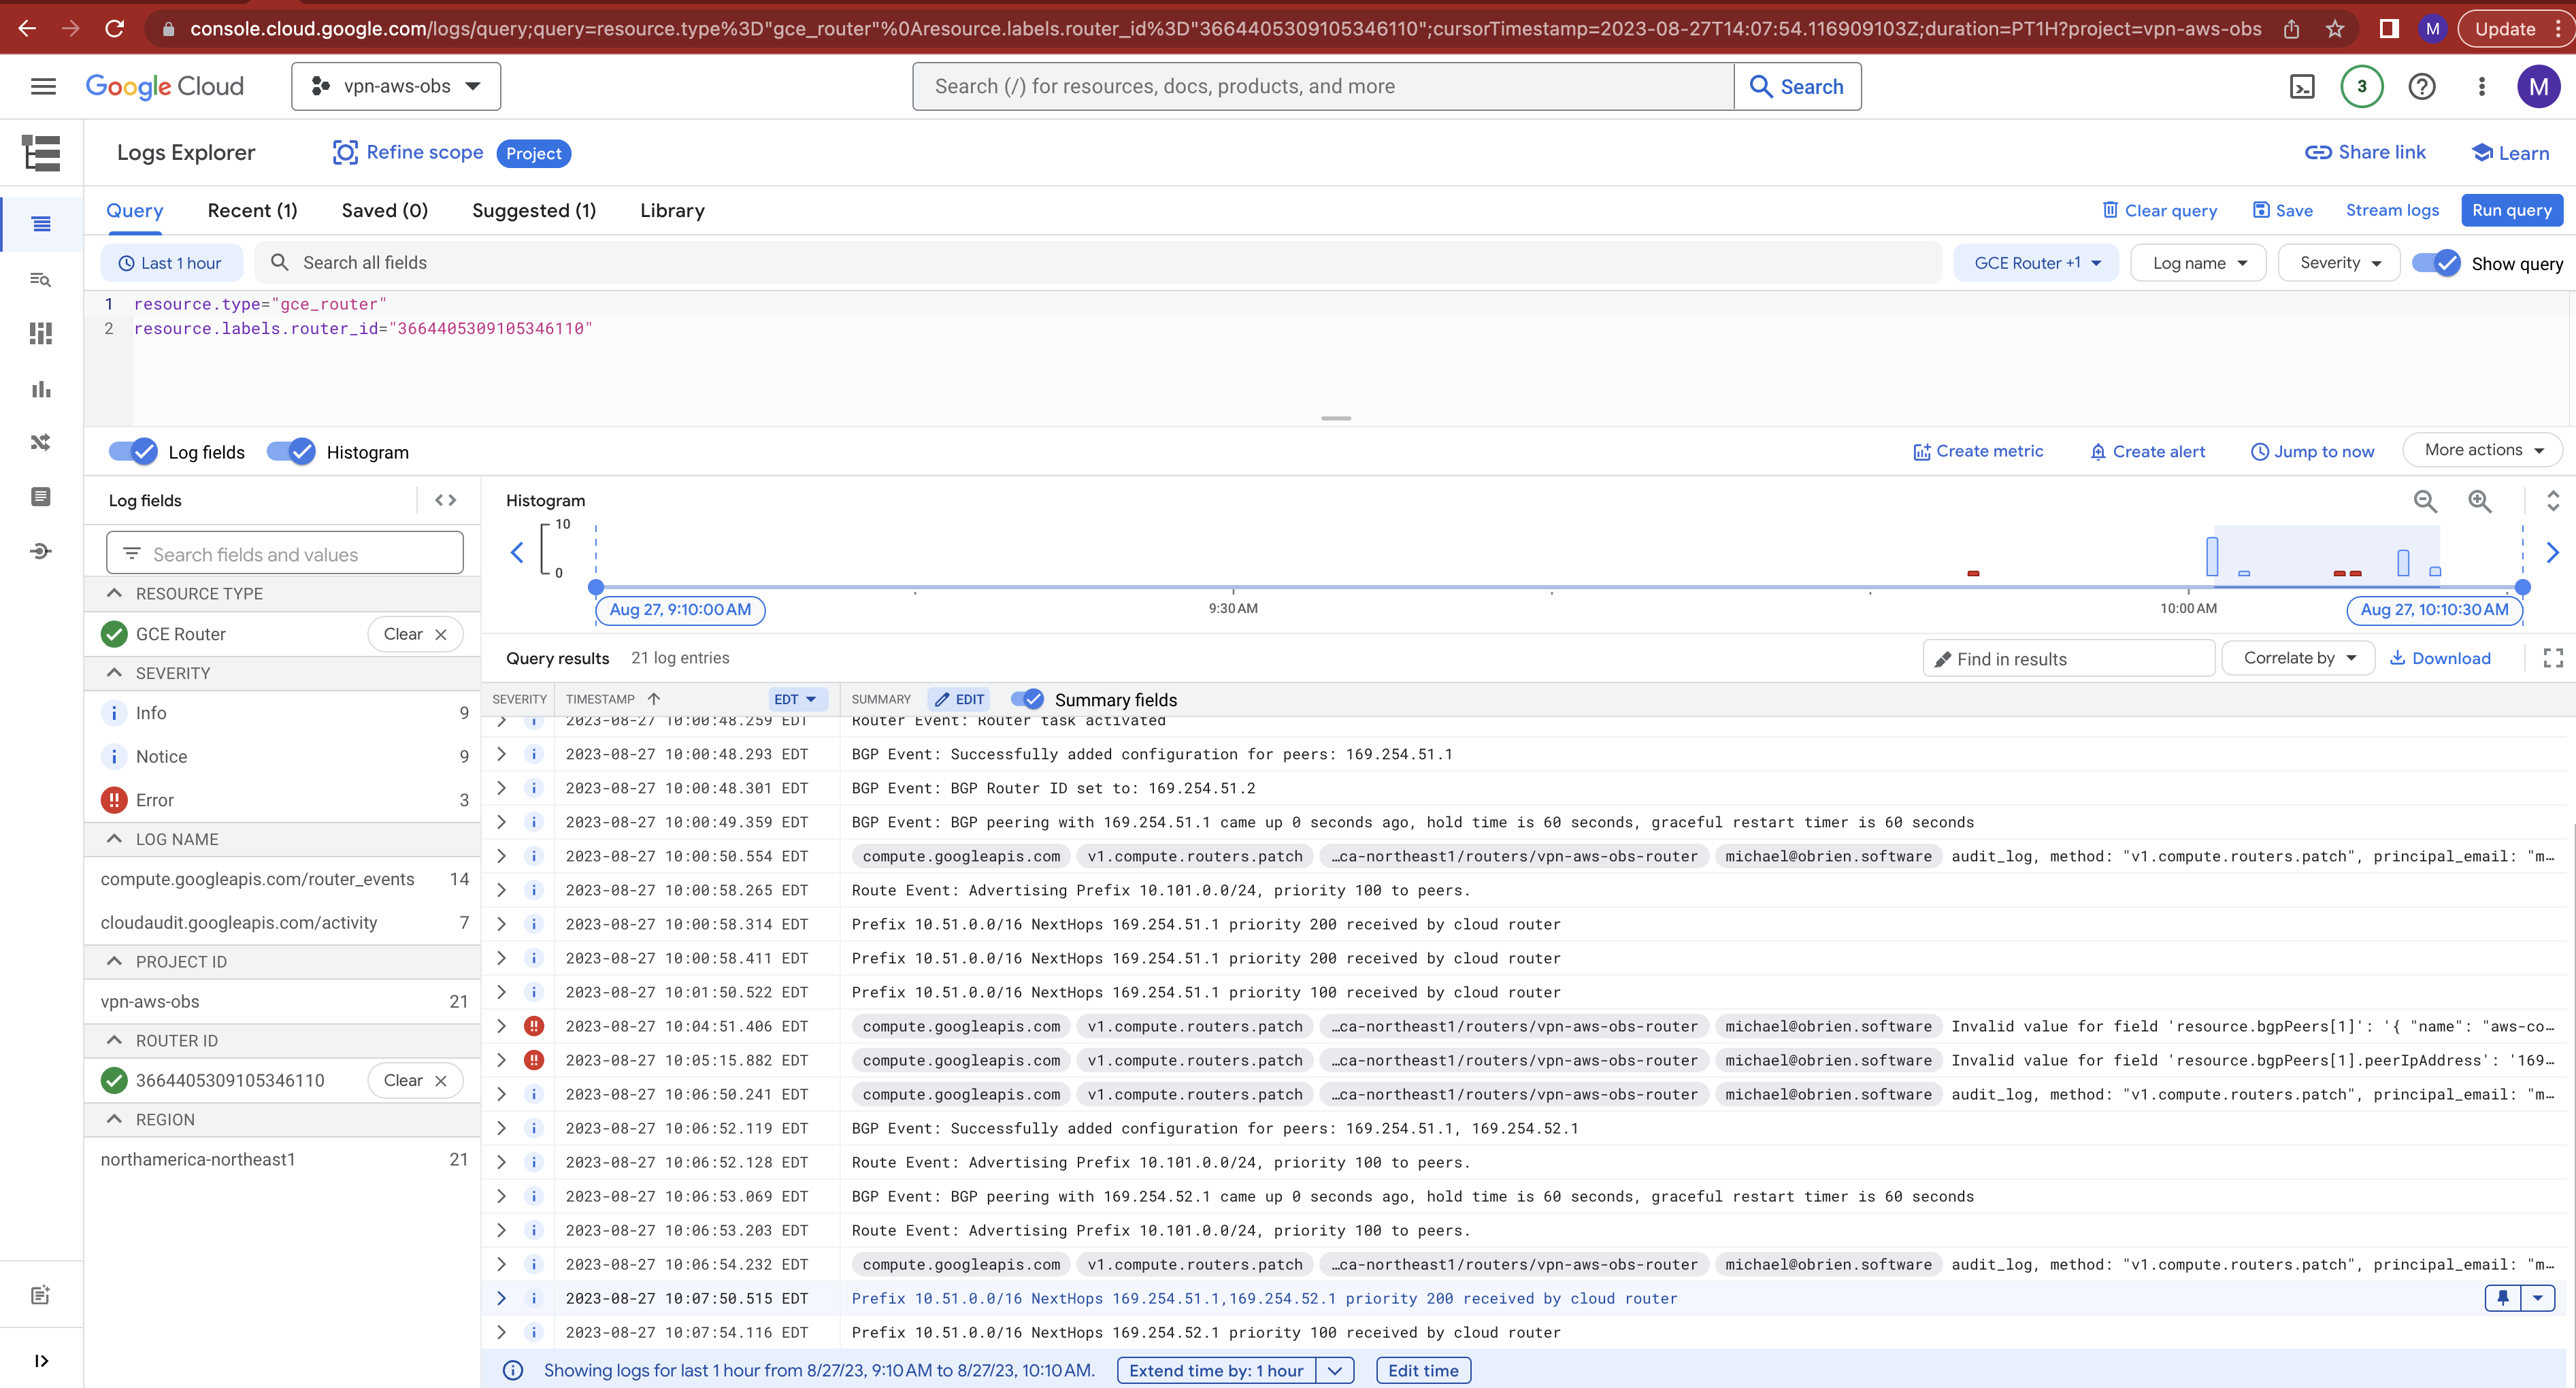Open the main navigation hamburger menu
Viewport: 2576px width, 1388px height.
click(43, 87)
